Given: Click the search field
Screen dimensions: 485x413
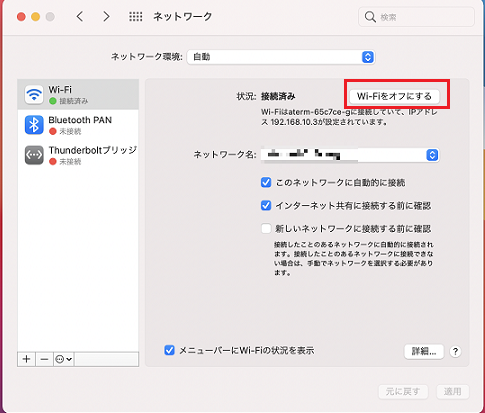Looking at the screenshot, I should click(x=416, y=17).
